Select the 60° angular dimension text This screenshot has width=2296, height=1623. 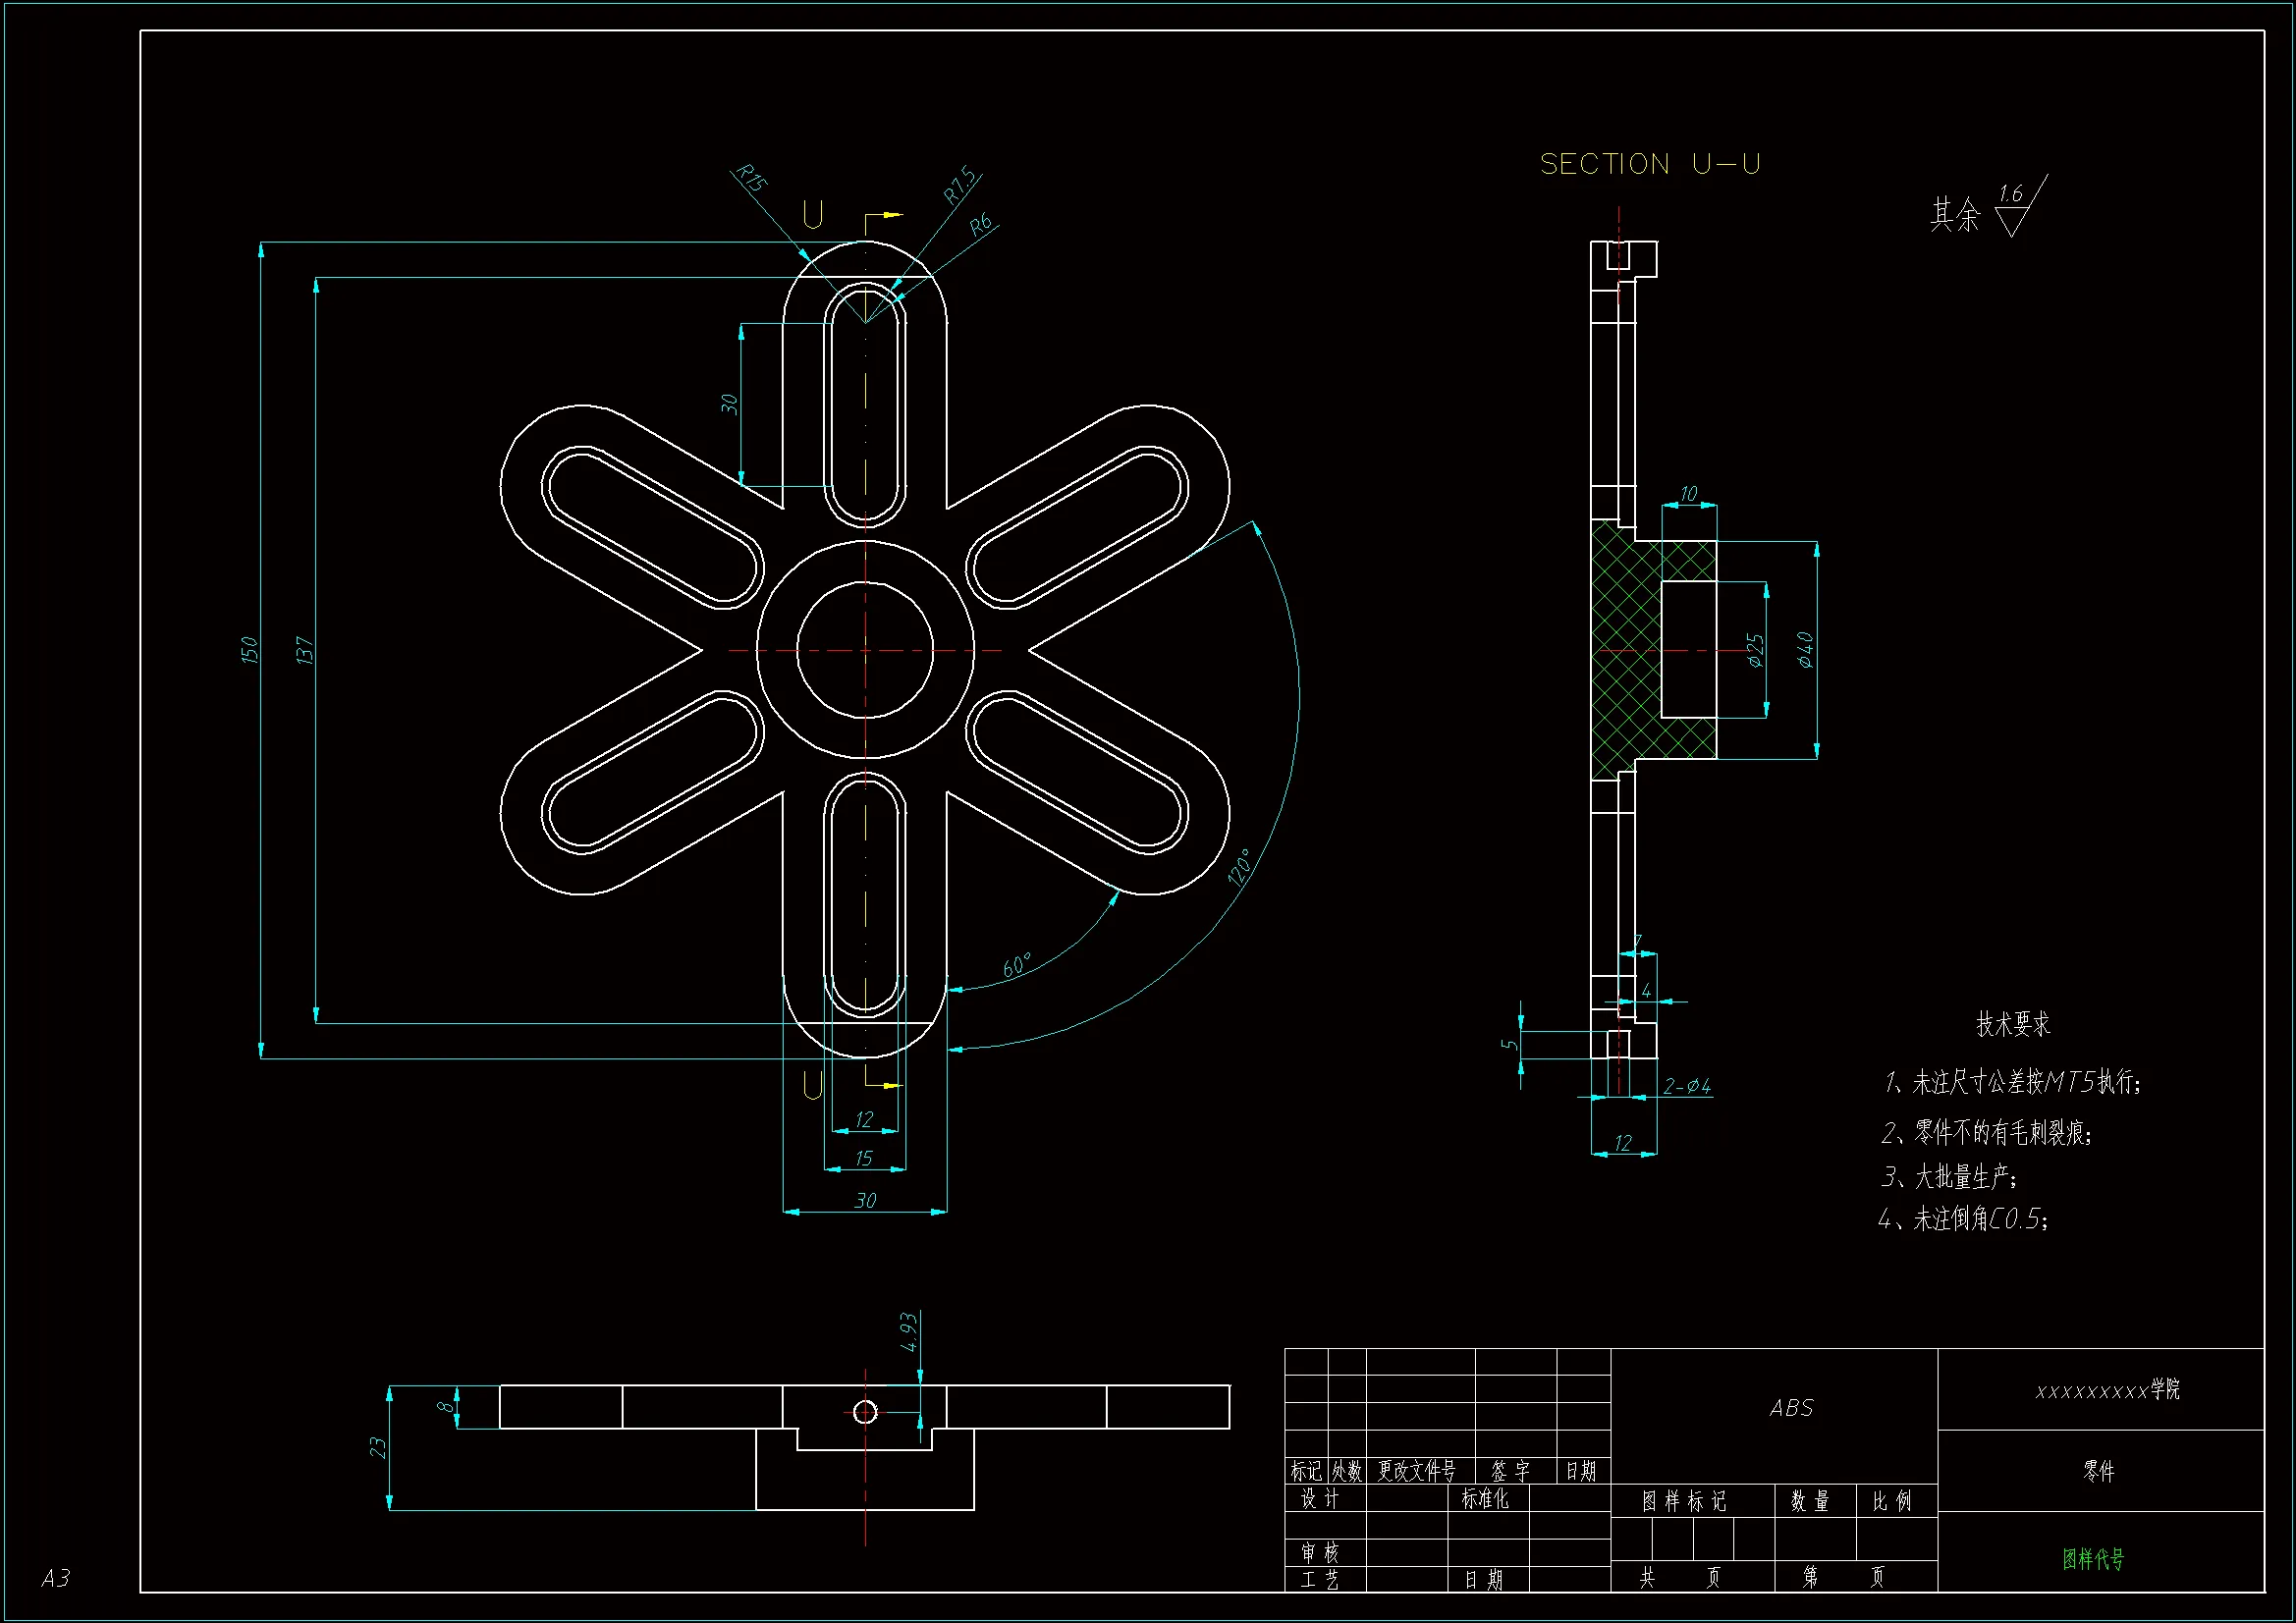tap(1017, 966)
